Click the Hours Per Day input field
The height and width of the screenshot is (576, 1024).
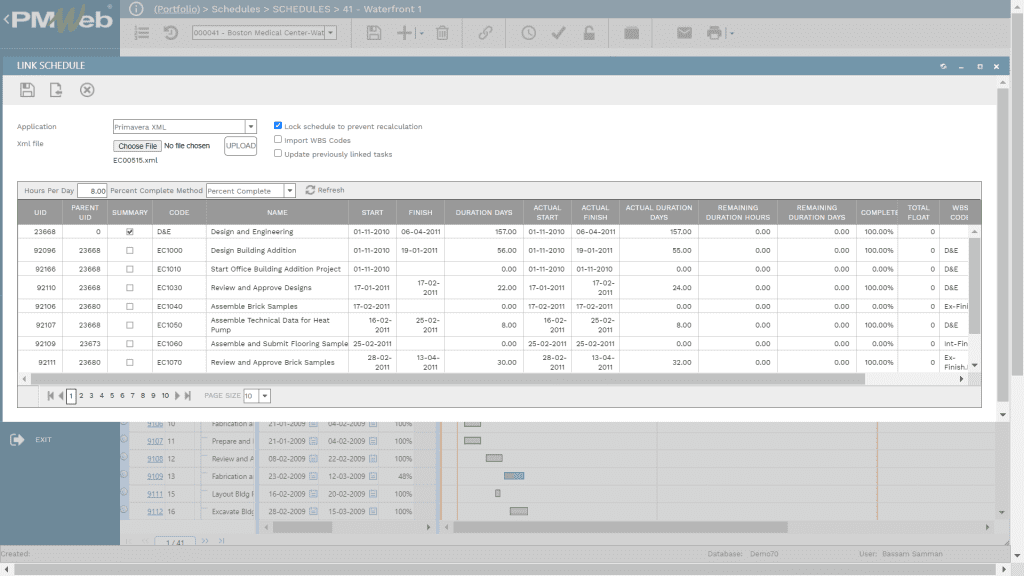92,191
